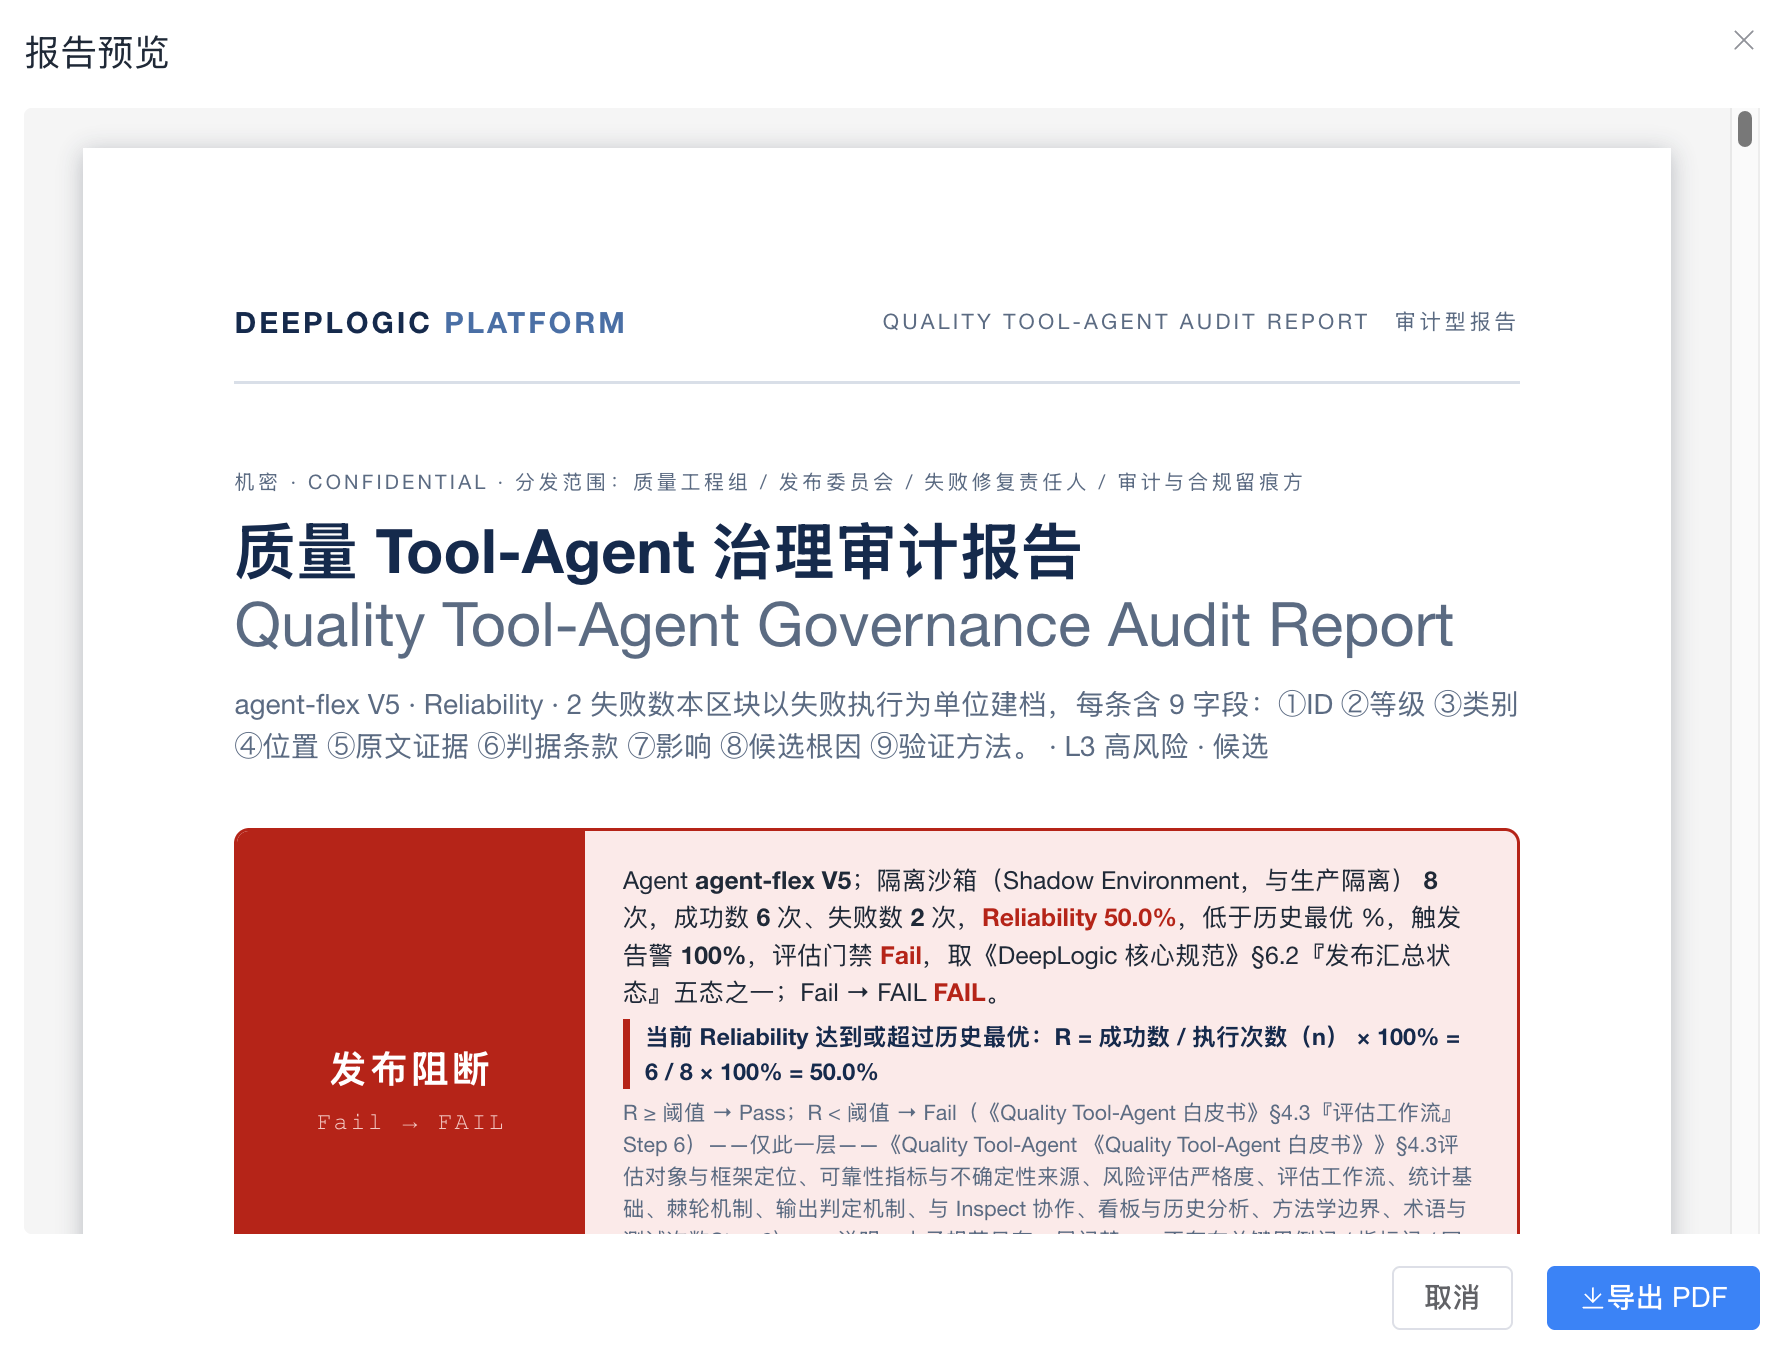The height and width of the screenshot is (1352, 1784).
Task: Click the DEEPLOGIC PLATFORM header logo text
Action: point(430,323)
